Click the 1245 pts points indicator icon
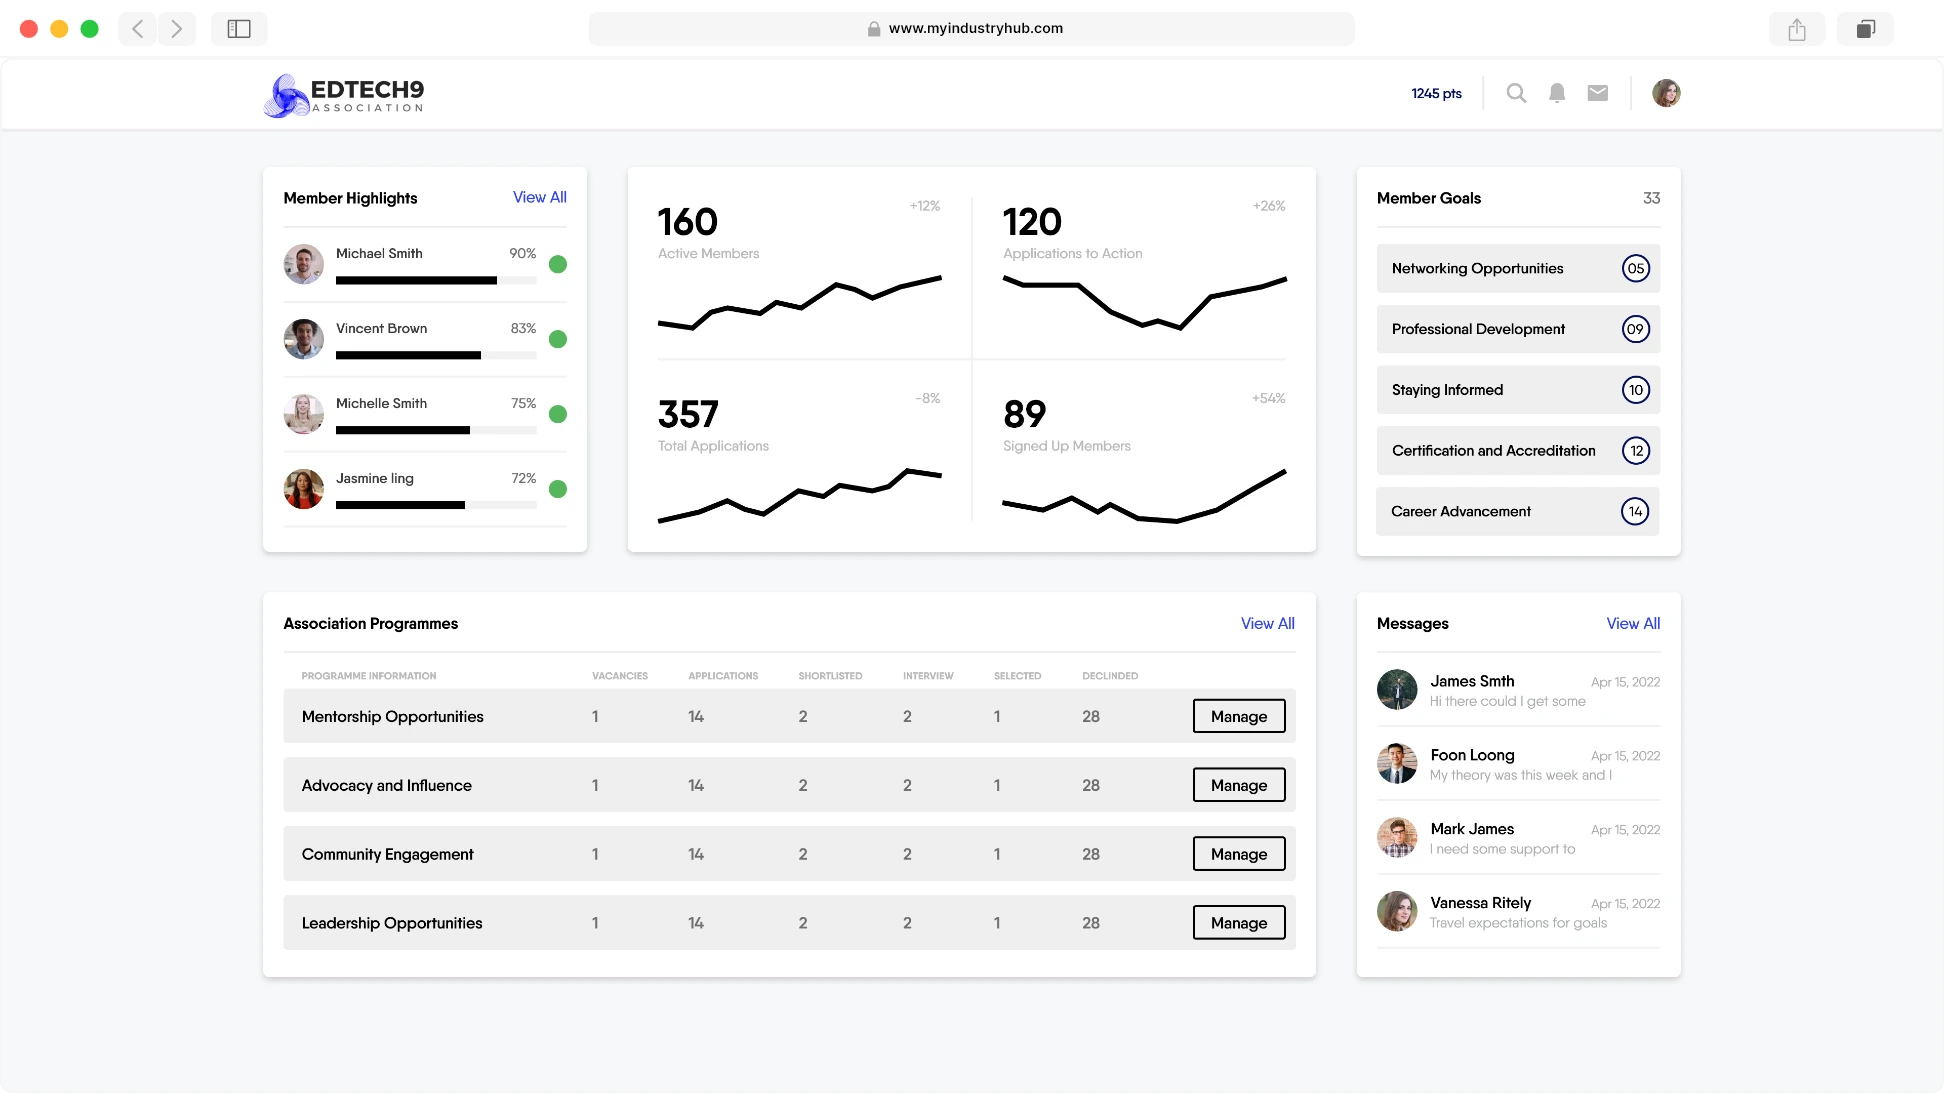 point(1435,92)
